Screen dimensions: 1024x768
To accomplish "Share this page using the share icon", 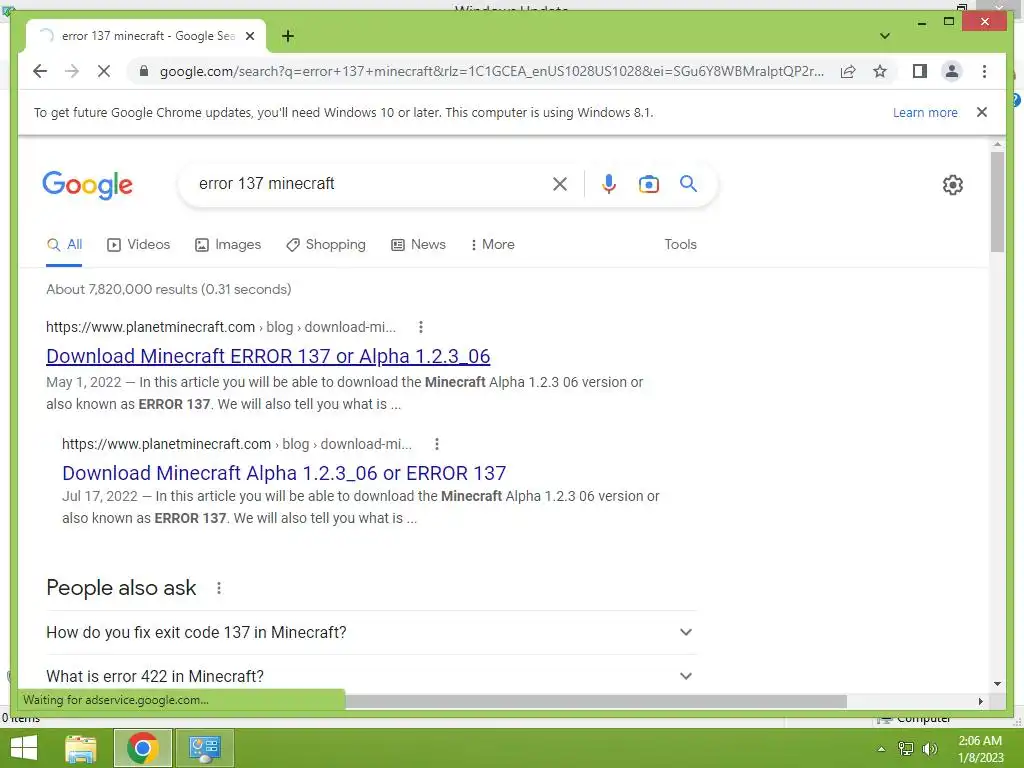I will click(x=848, y=71).
